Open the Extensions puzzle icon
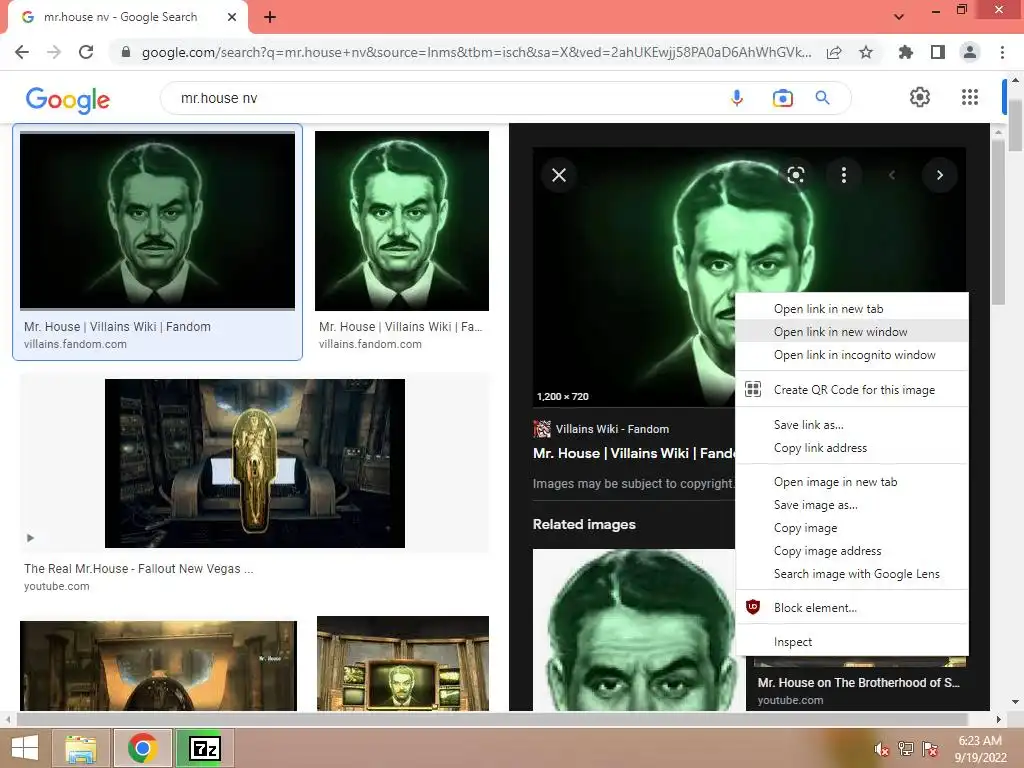Screen dimensions: 1024x768 click(905, 52)
